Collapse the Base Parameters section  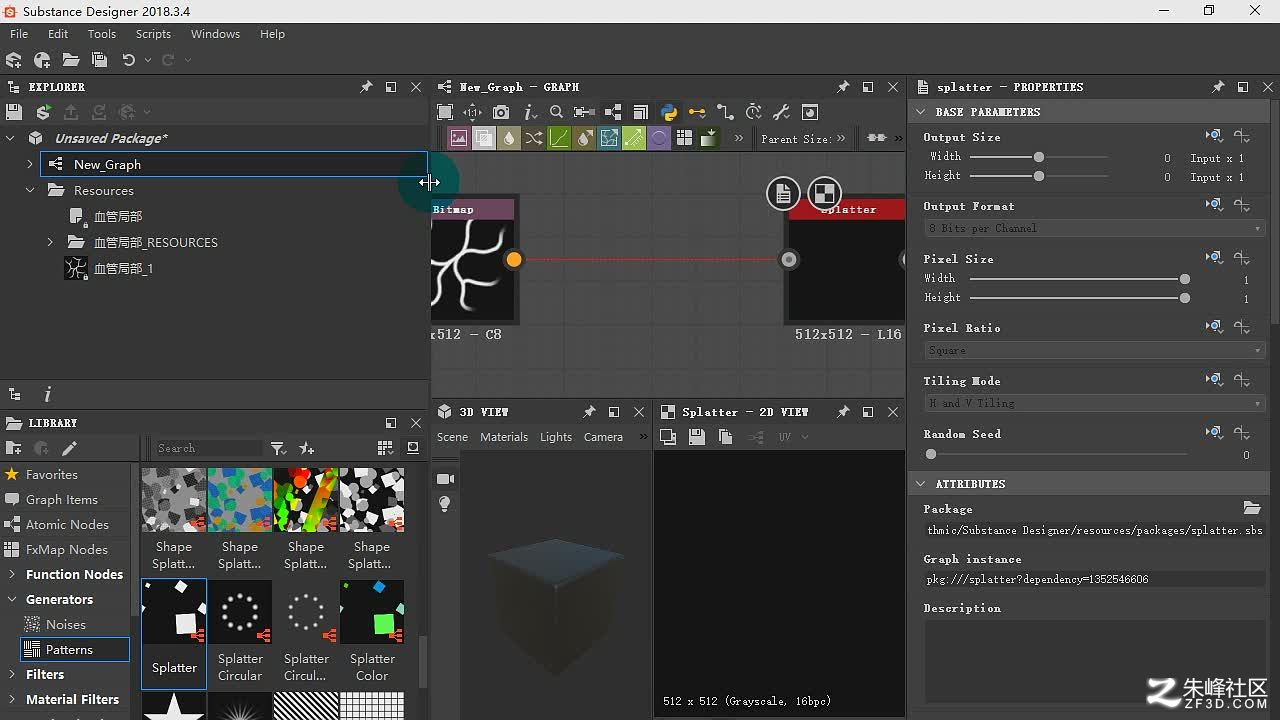tap(921, 112)
